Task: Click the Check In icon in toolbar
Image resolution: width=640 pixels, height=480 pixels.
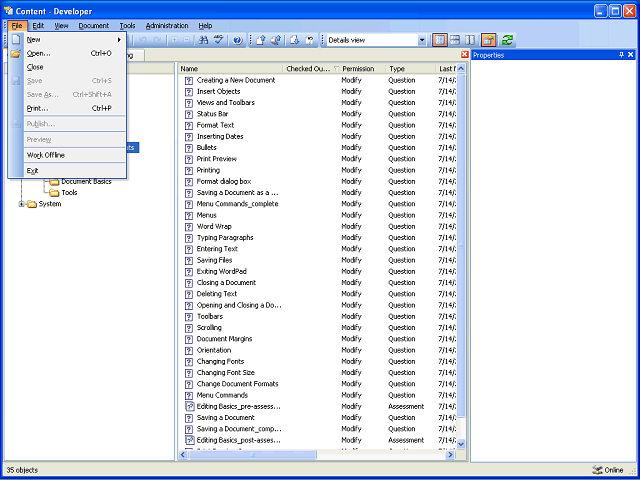Action: [x=261, y=40]
